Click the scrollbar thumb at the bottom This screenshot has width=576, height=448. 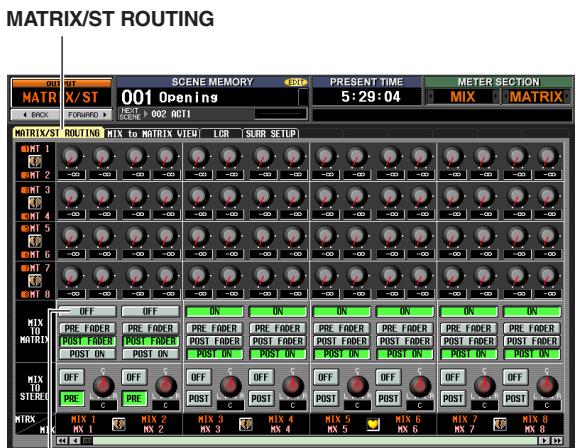click(x=87, y=440)
